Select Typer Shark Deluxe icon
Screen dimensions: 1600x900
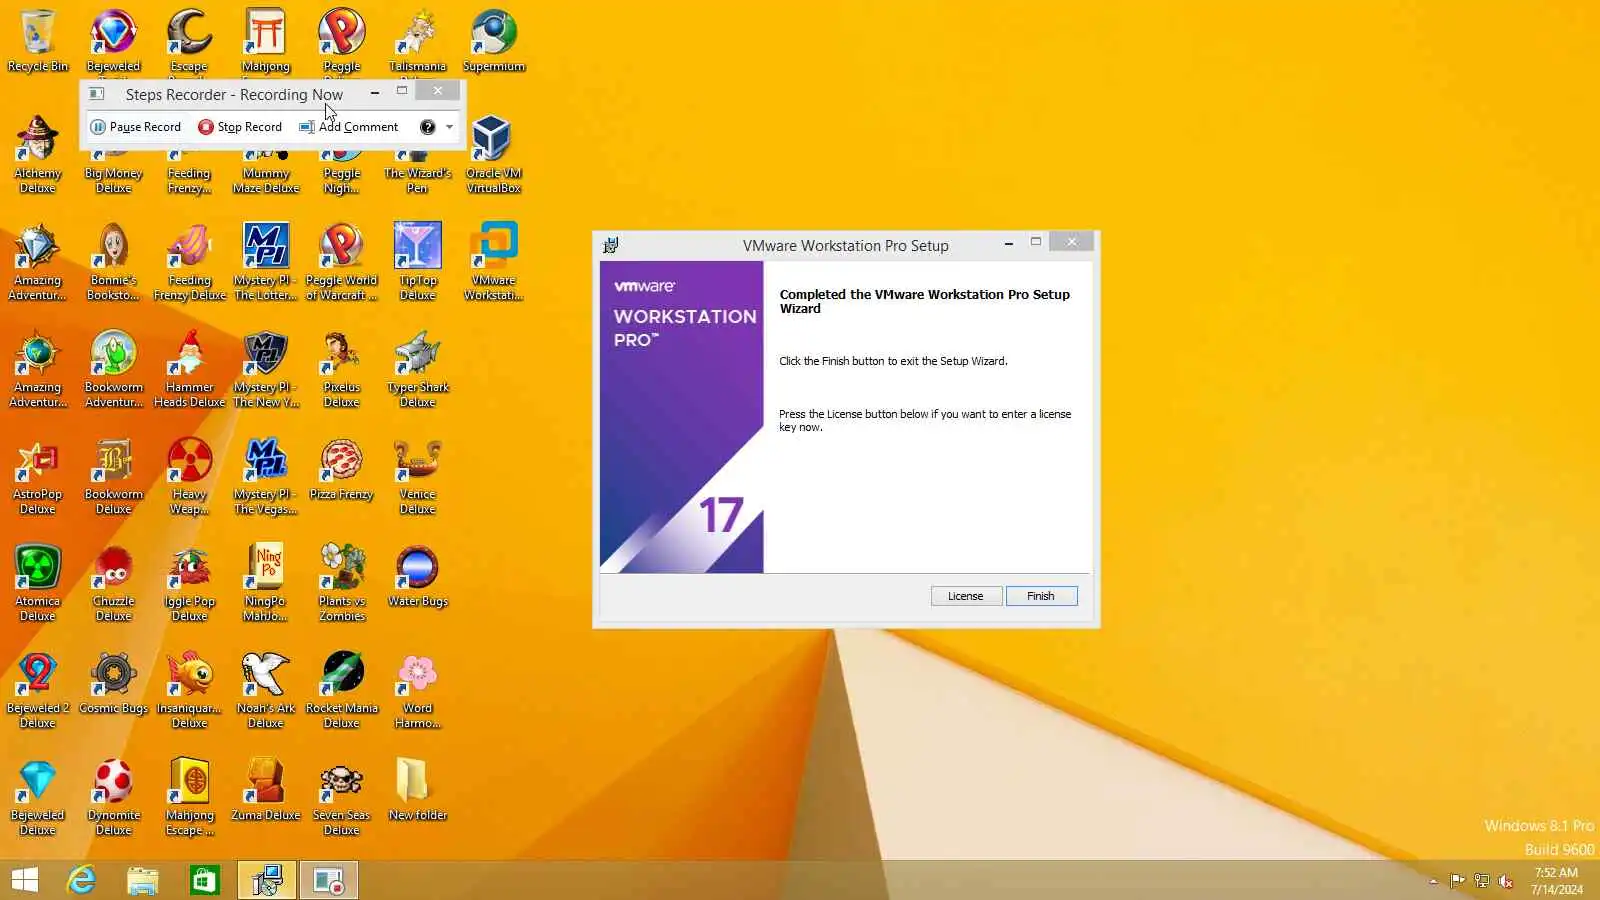coord(418,369)
